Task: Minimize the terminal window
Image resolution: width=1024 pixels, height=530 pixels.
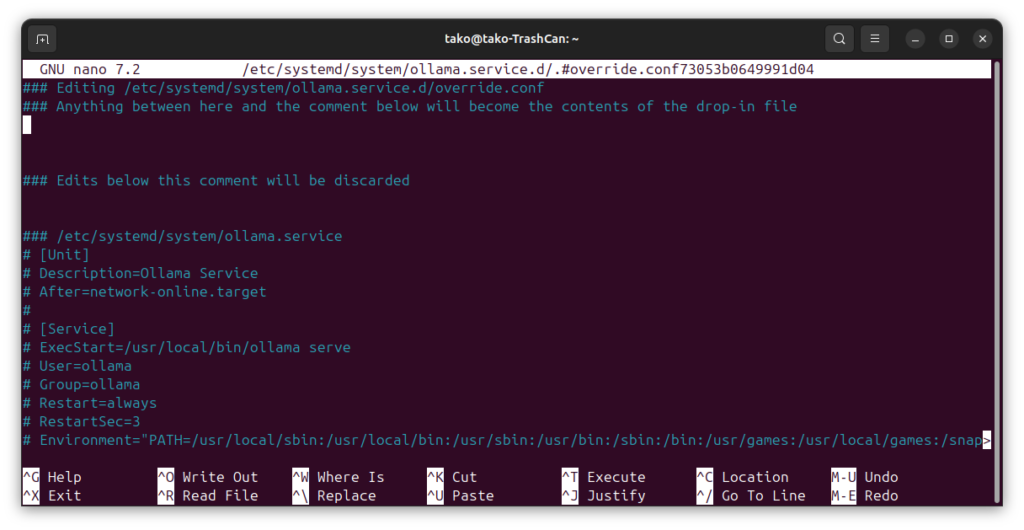Action: click(915, 39)
